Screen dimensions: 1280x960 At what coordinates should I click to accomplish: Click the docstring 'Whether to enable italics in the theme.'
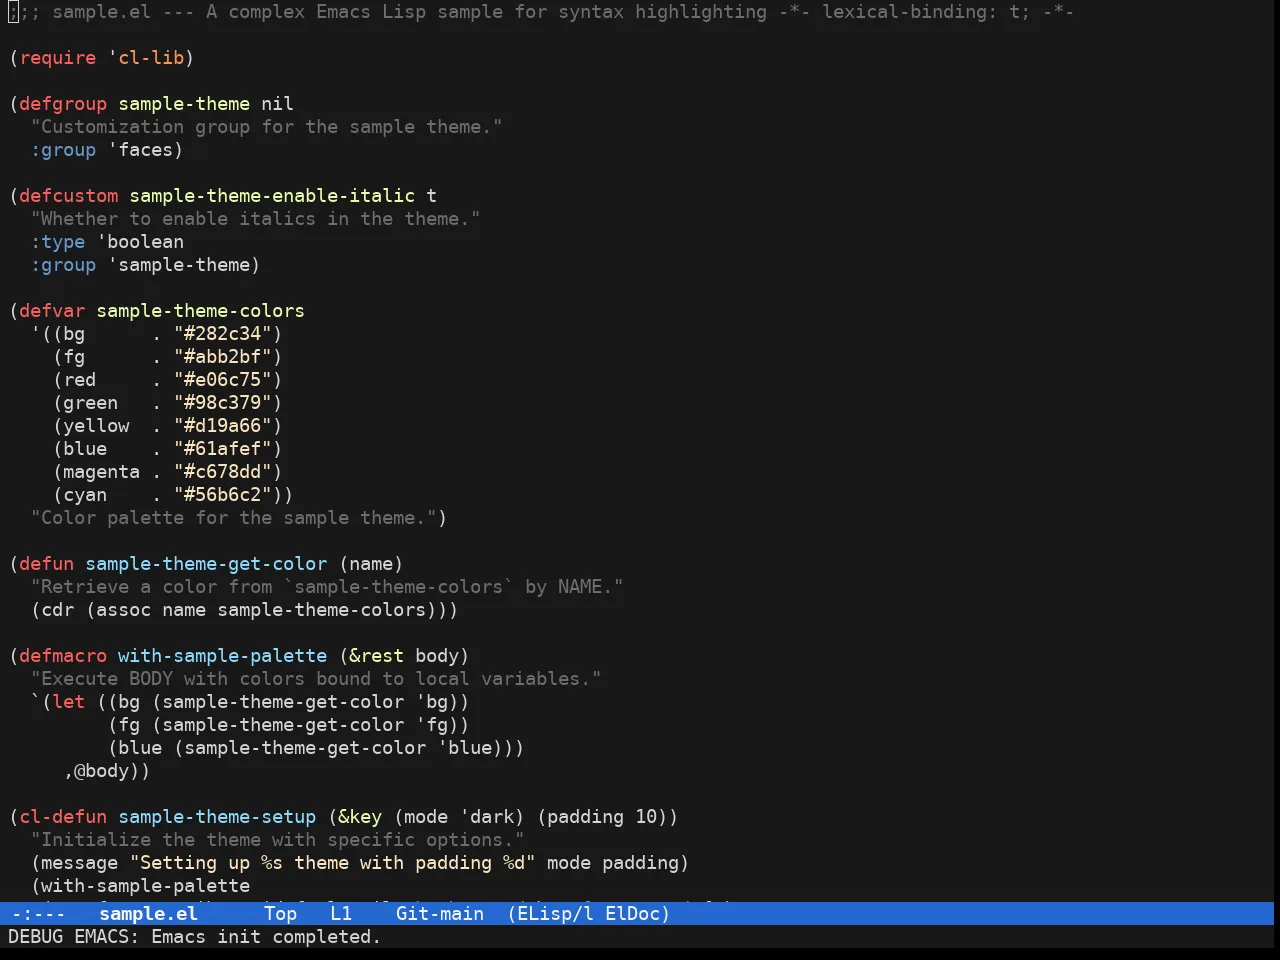click(x=256, y=219)
